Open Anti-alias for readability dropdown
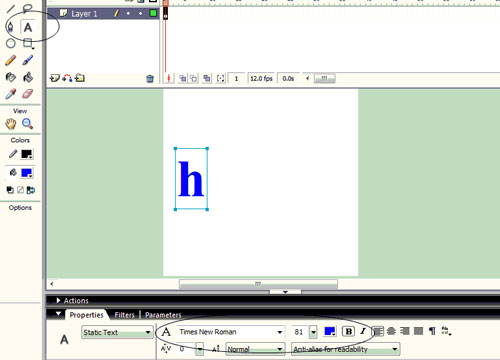This screenshot has width=500, height=360. coord(346,349)
